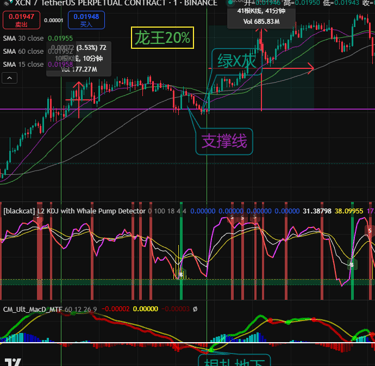The image size is (375, 366).
Task: Click the TradingView logo at the bottom left
Action: coord(13,362)
